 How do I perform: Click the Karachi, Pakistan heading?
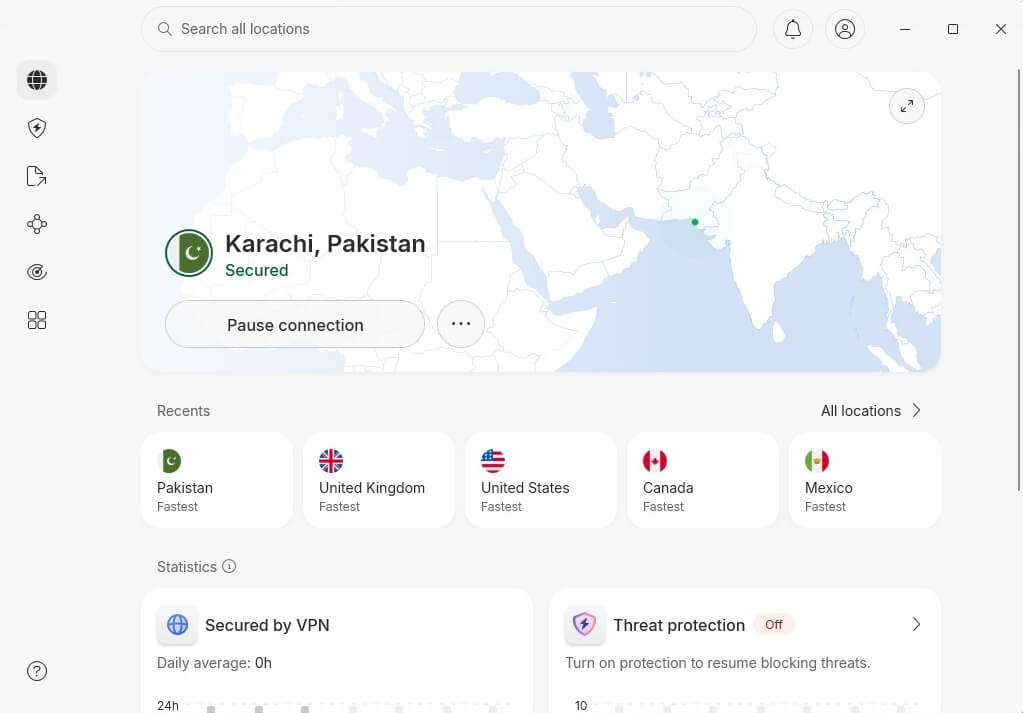325,243
